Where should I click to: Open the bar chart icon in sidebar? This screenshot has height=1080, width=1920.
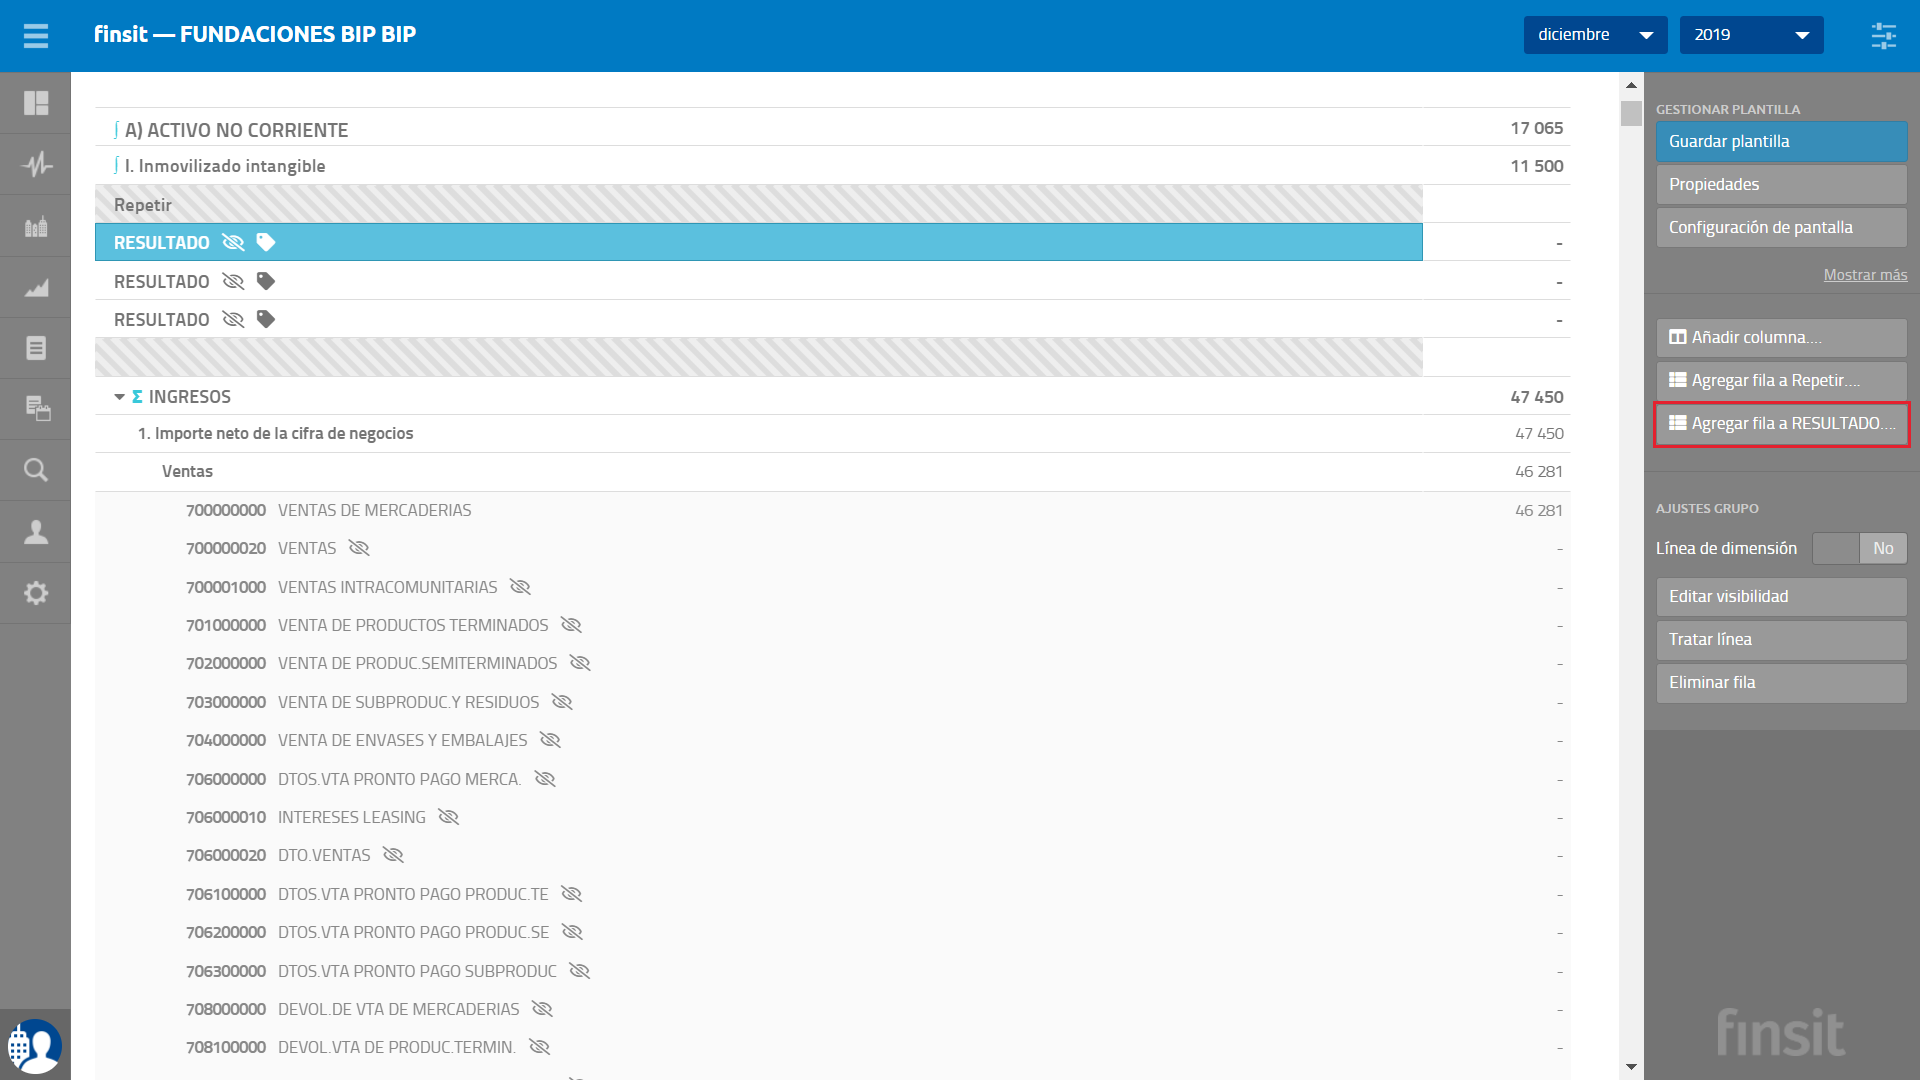pos(36,226)
